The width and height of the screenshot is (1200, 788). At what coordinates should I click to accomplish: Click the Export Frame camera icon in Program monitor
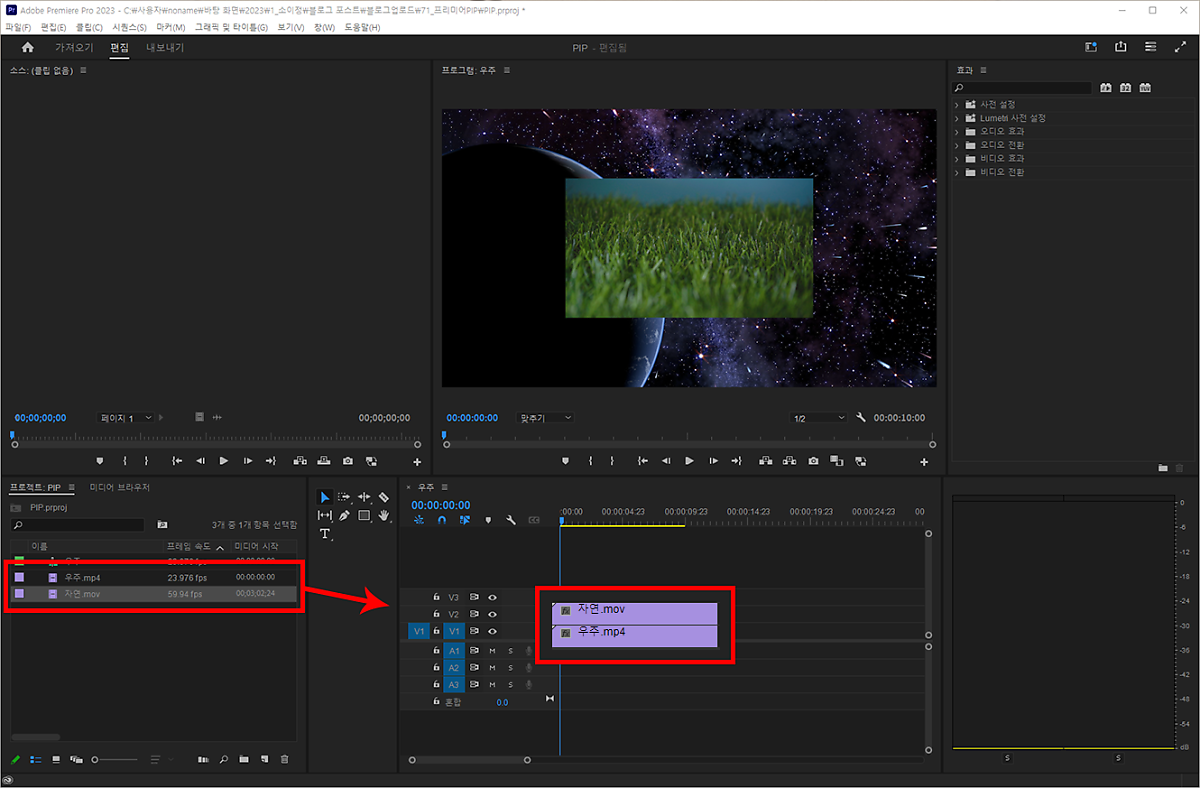click(813, 461)
